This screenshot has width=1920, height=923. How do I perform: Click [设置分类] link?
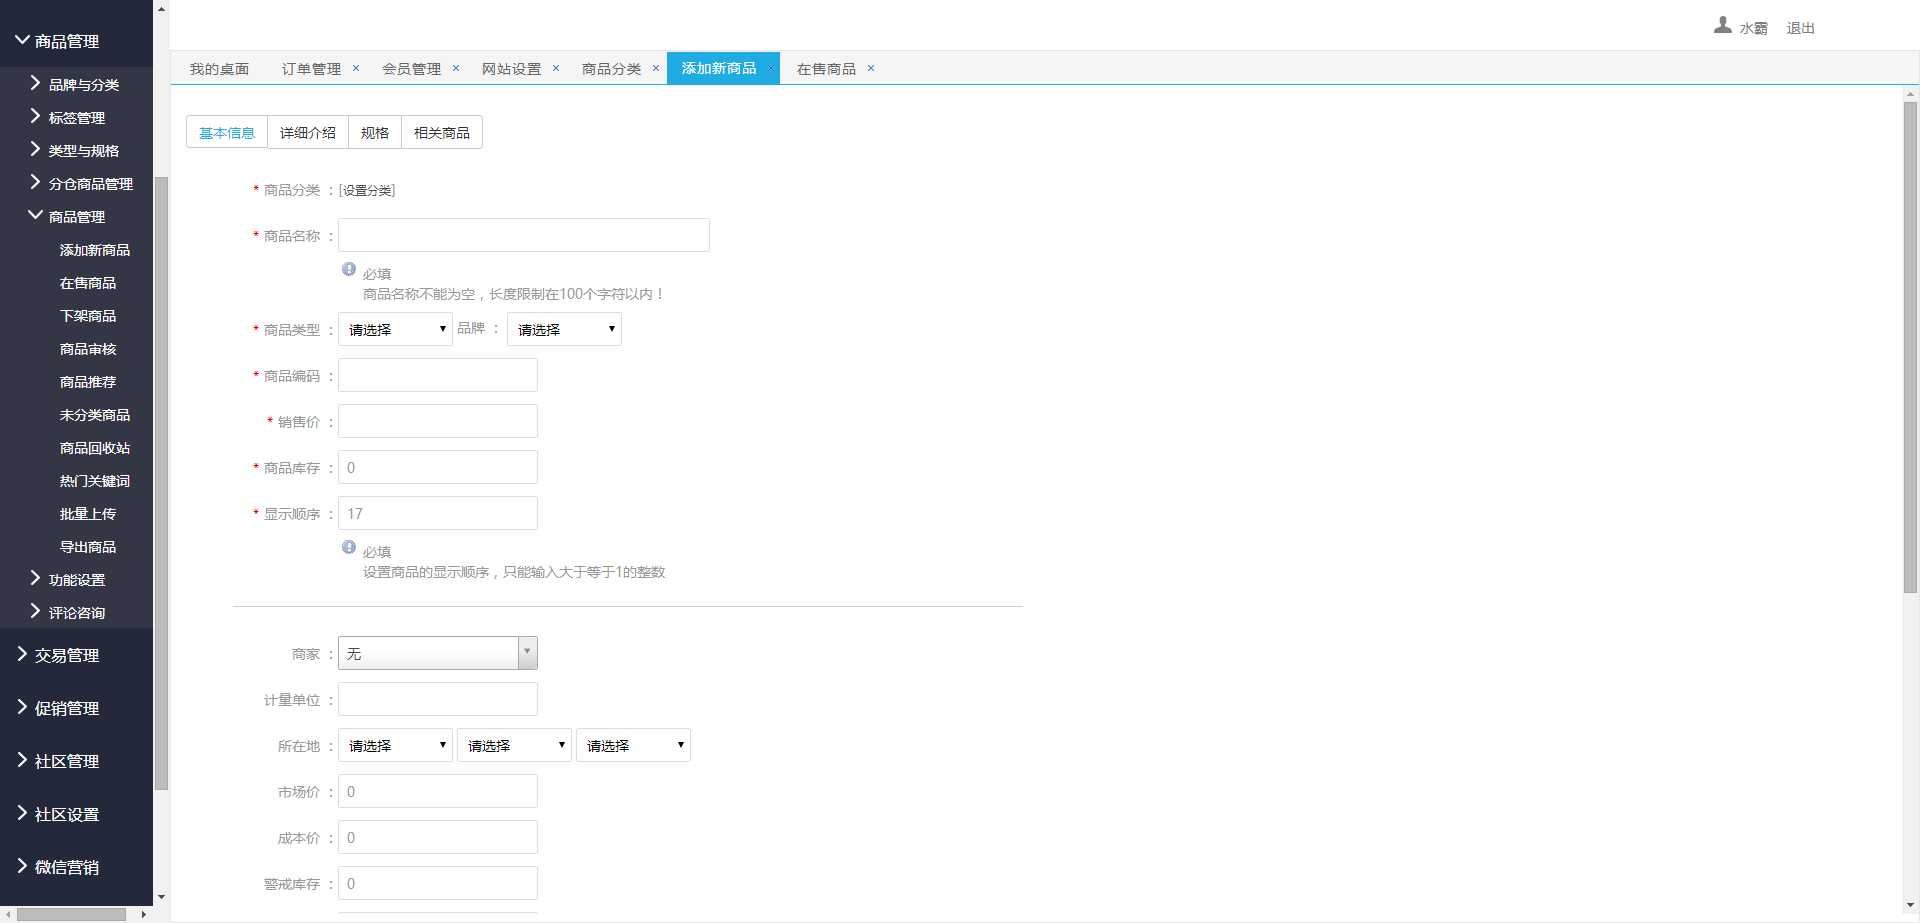pyautogui.click(x=367, y=190)
